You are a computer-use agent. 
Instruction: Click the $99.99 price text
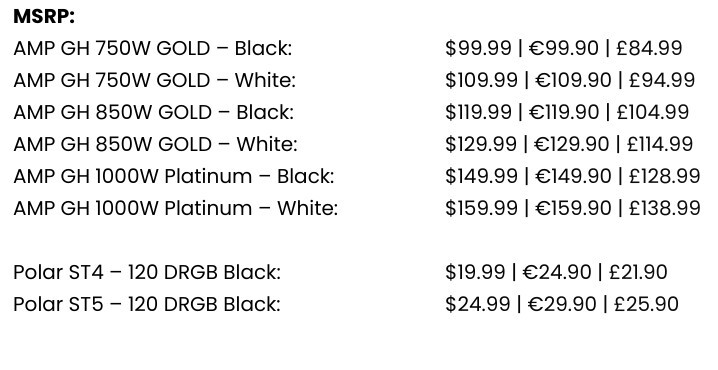tap(479, 48)
